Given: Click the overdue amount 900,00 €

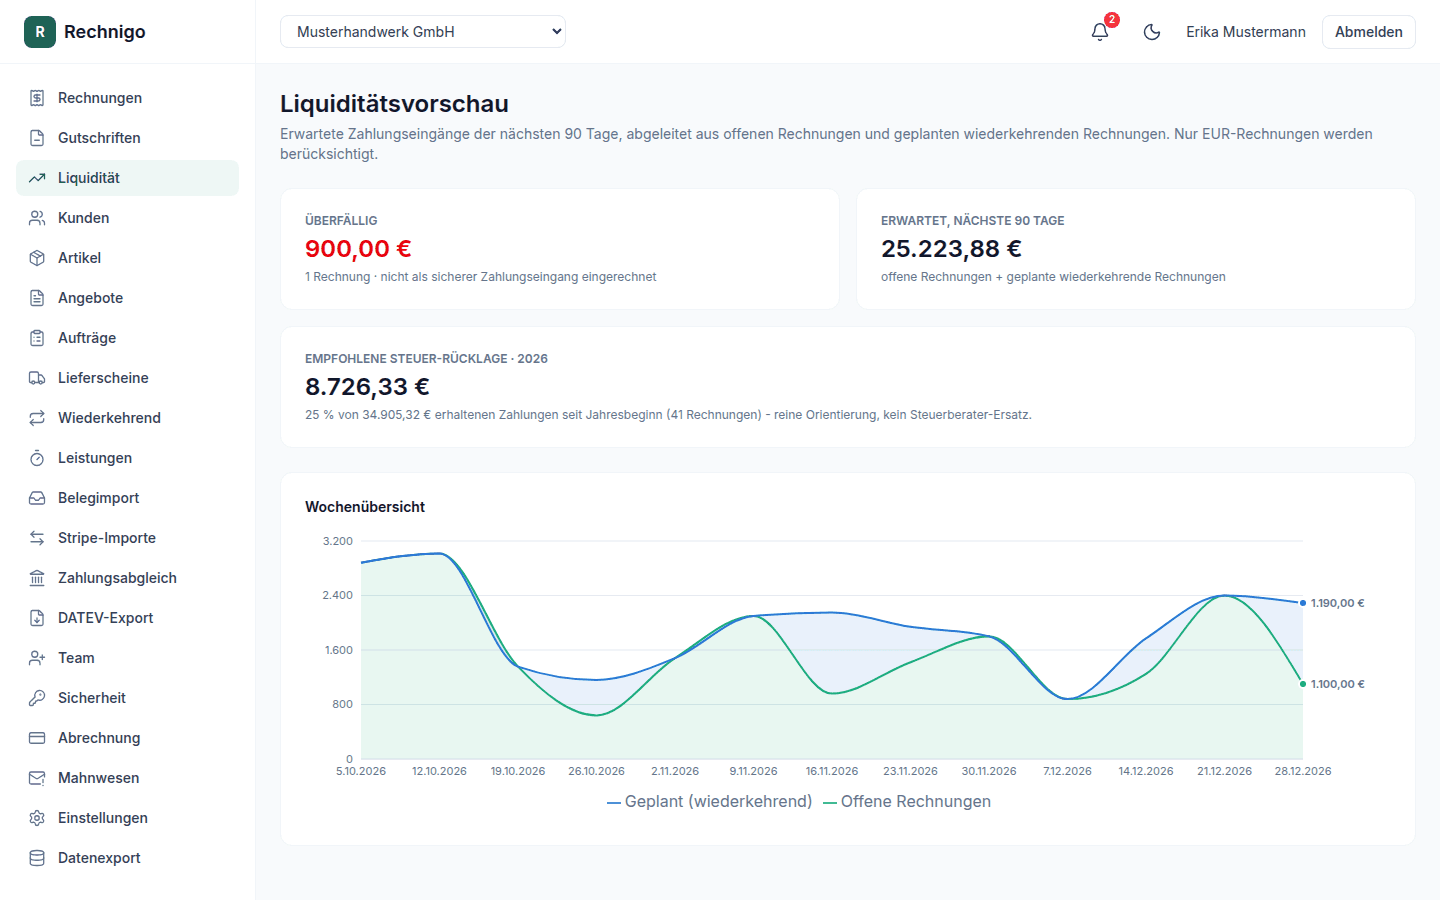Looking at the screenshot, I should [358, 248].
